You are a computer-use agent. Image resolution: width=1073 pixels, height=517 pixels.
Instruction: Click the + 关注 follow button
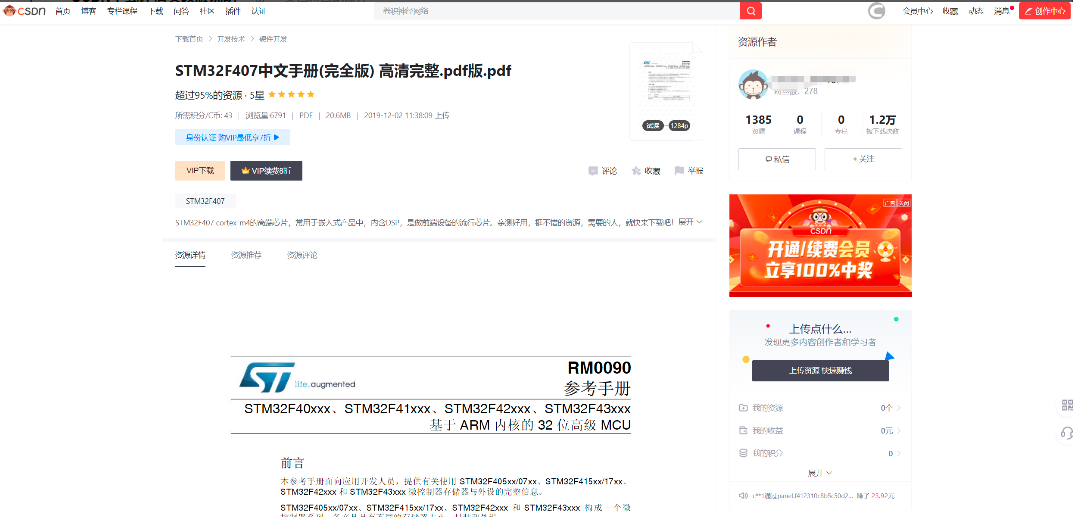click(x=863, y=159)
